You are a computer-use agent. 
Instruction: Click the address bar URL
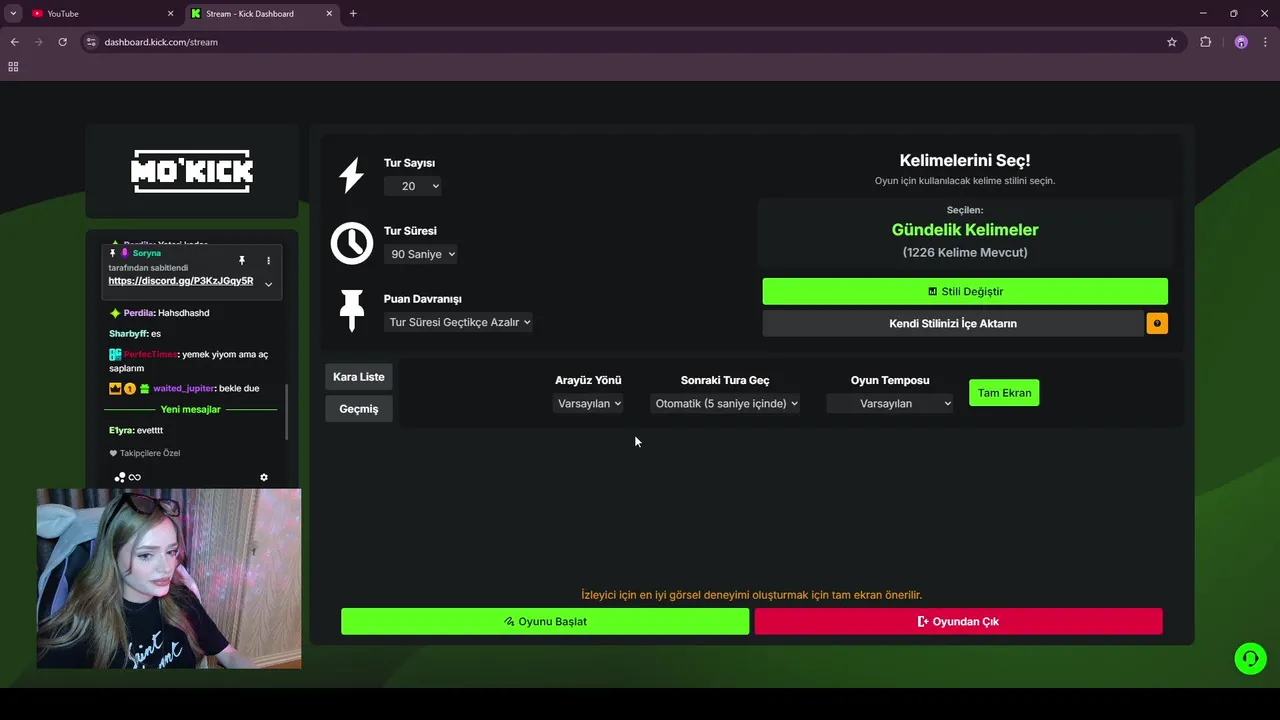[161, 42]
